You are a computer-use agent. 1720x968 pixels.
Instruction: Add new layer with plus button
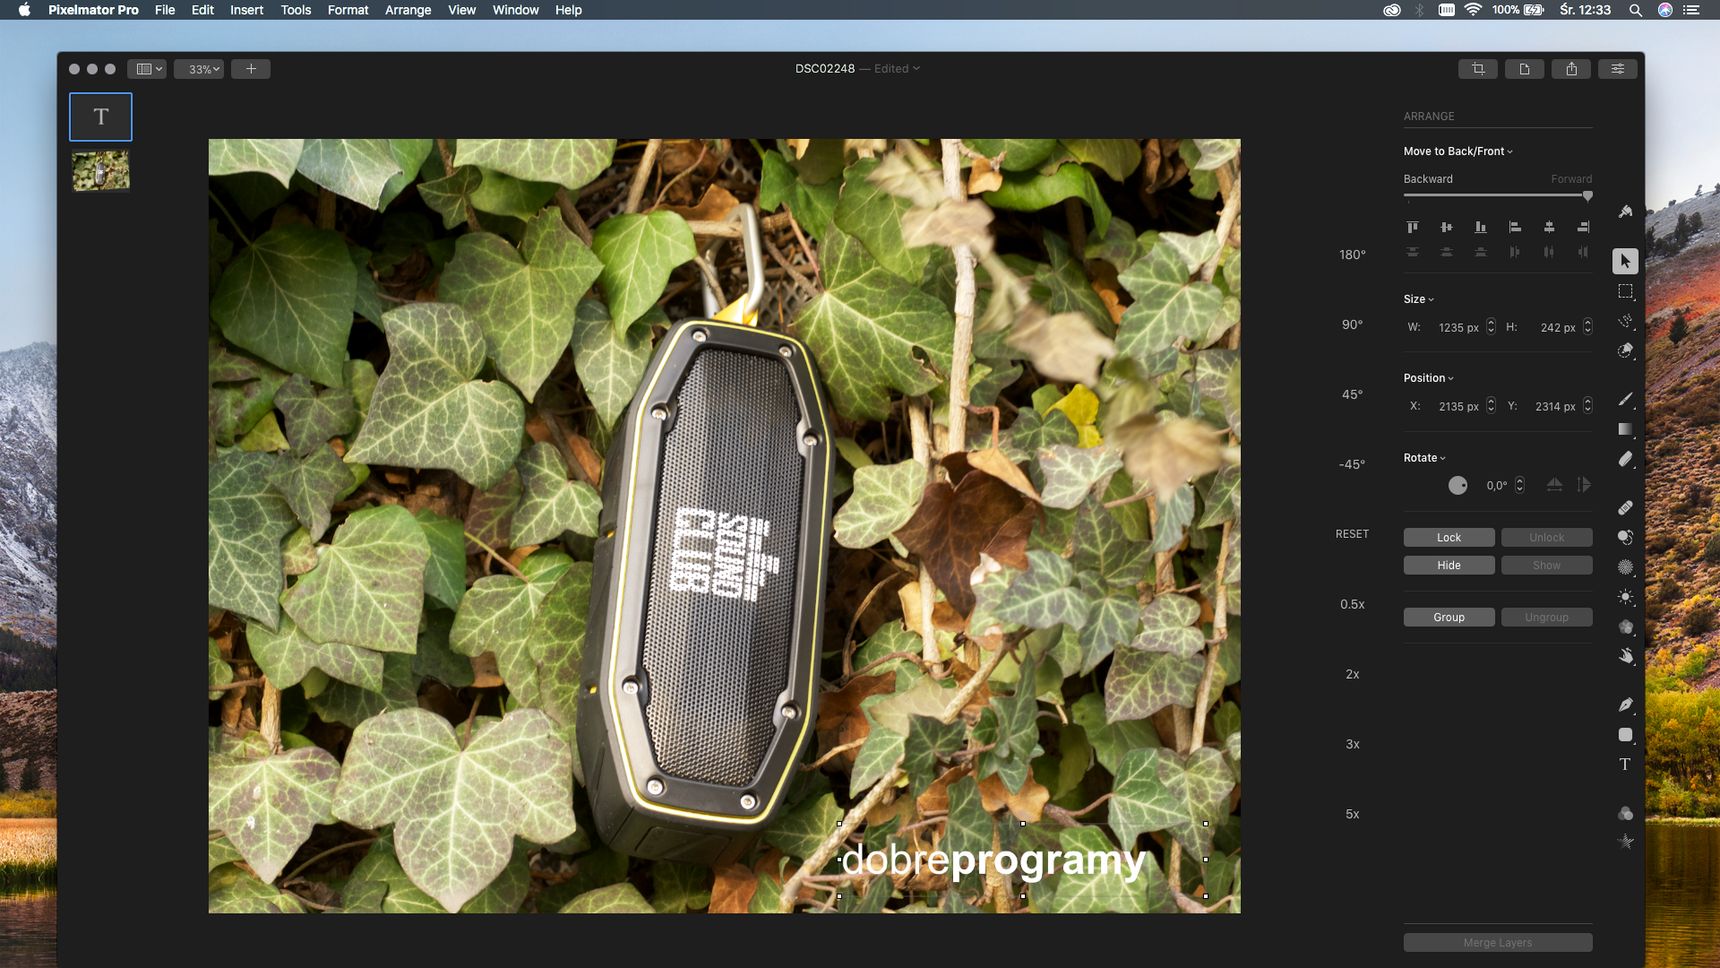(x=251, y=69)
